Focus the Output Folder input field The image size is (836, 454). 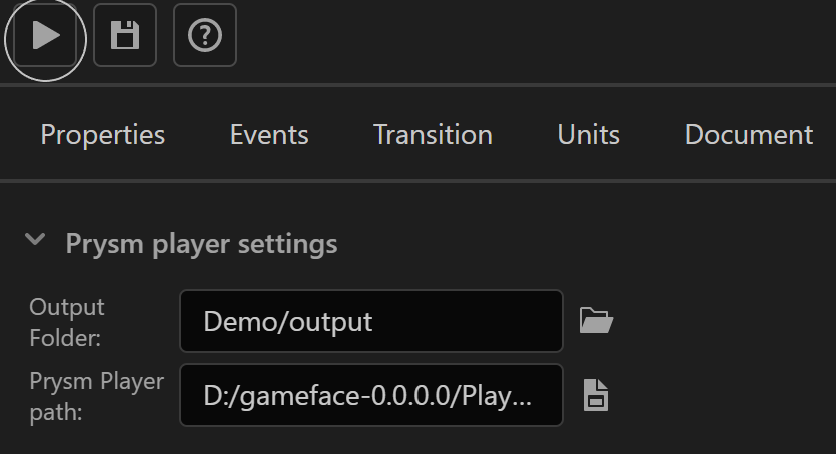pos(372,321)
